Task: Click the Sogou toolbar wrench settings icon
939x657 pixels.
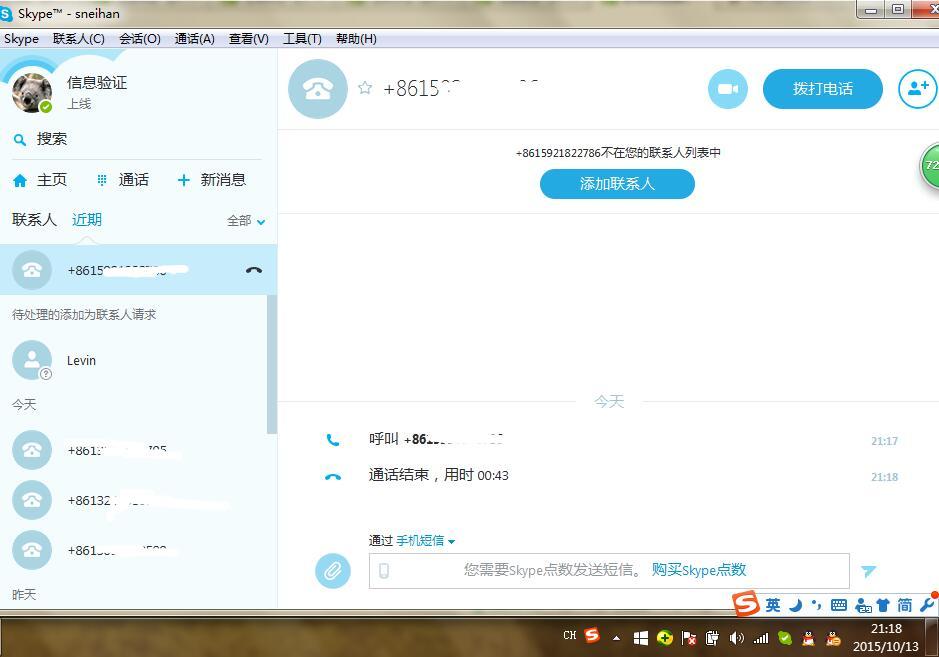Action: (x=928, y=605)
